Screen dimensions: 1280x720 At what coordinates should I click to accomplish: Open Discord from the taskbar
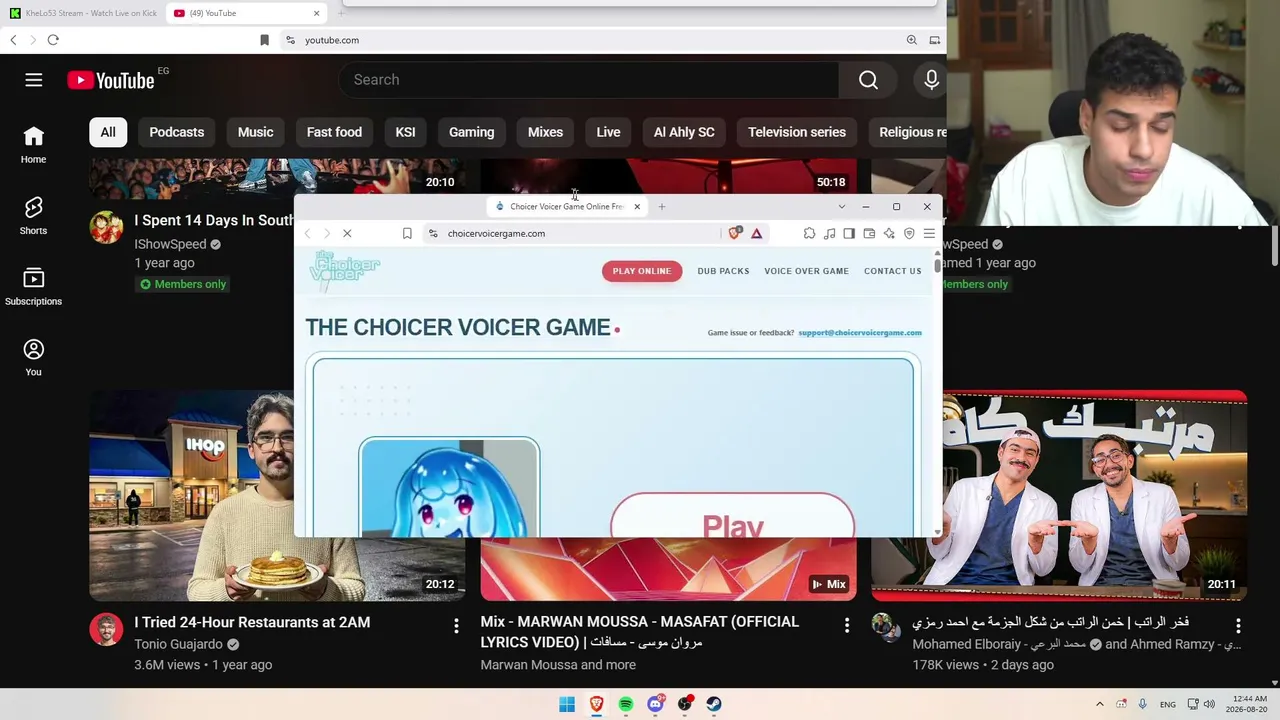pyautogui.click(x=656, y=704)
